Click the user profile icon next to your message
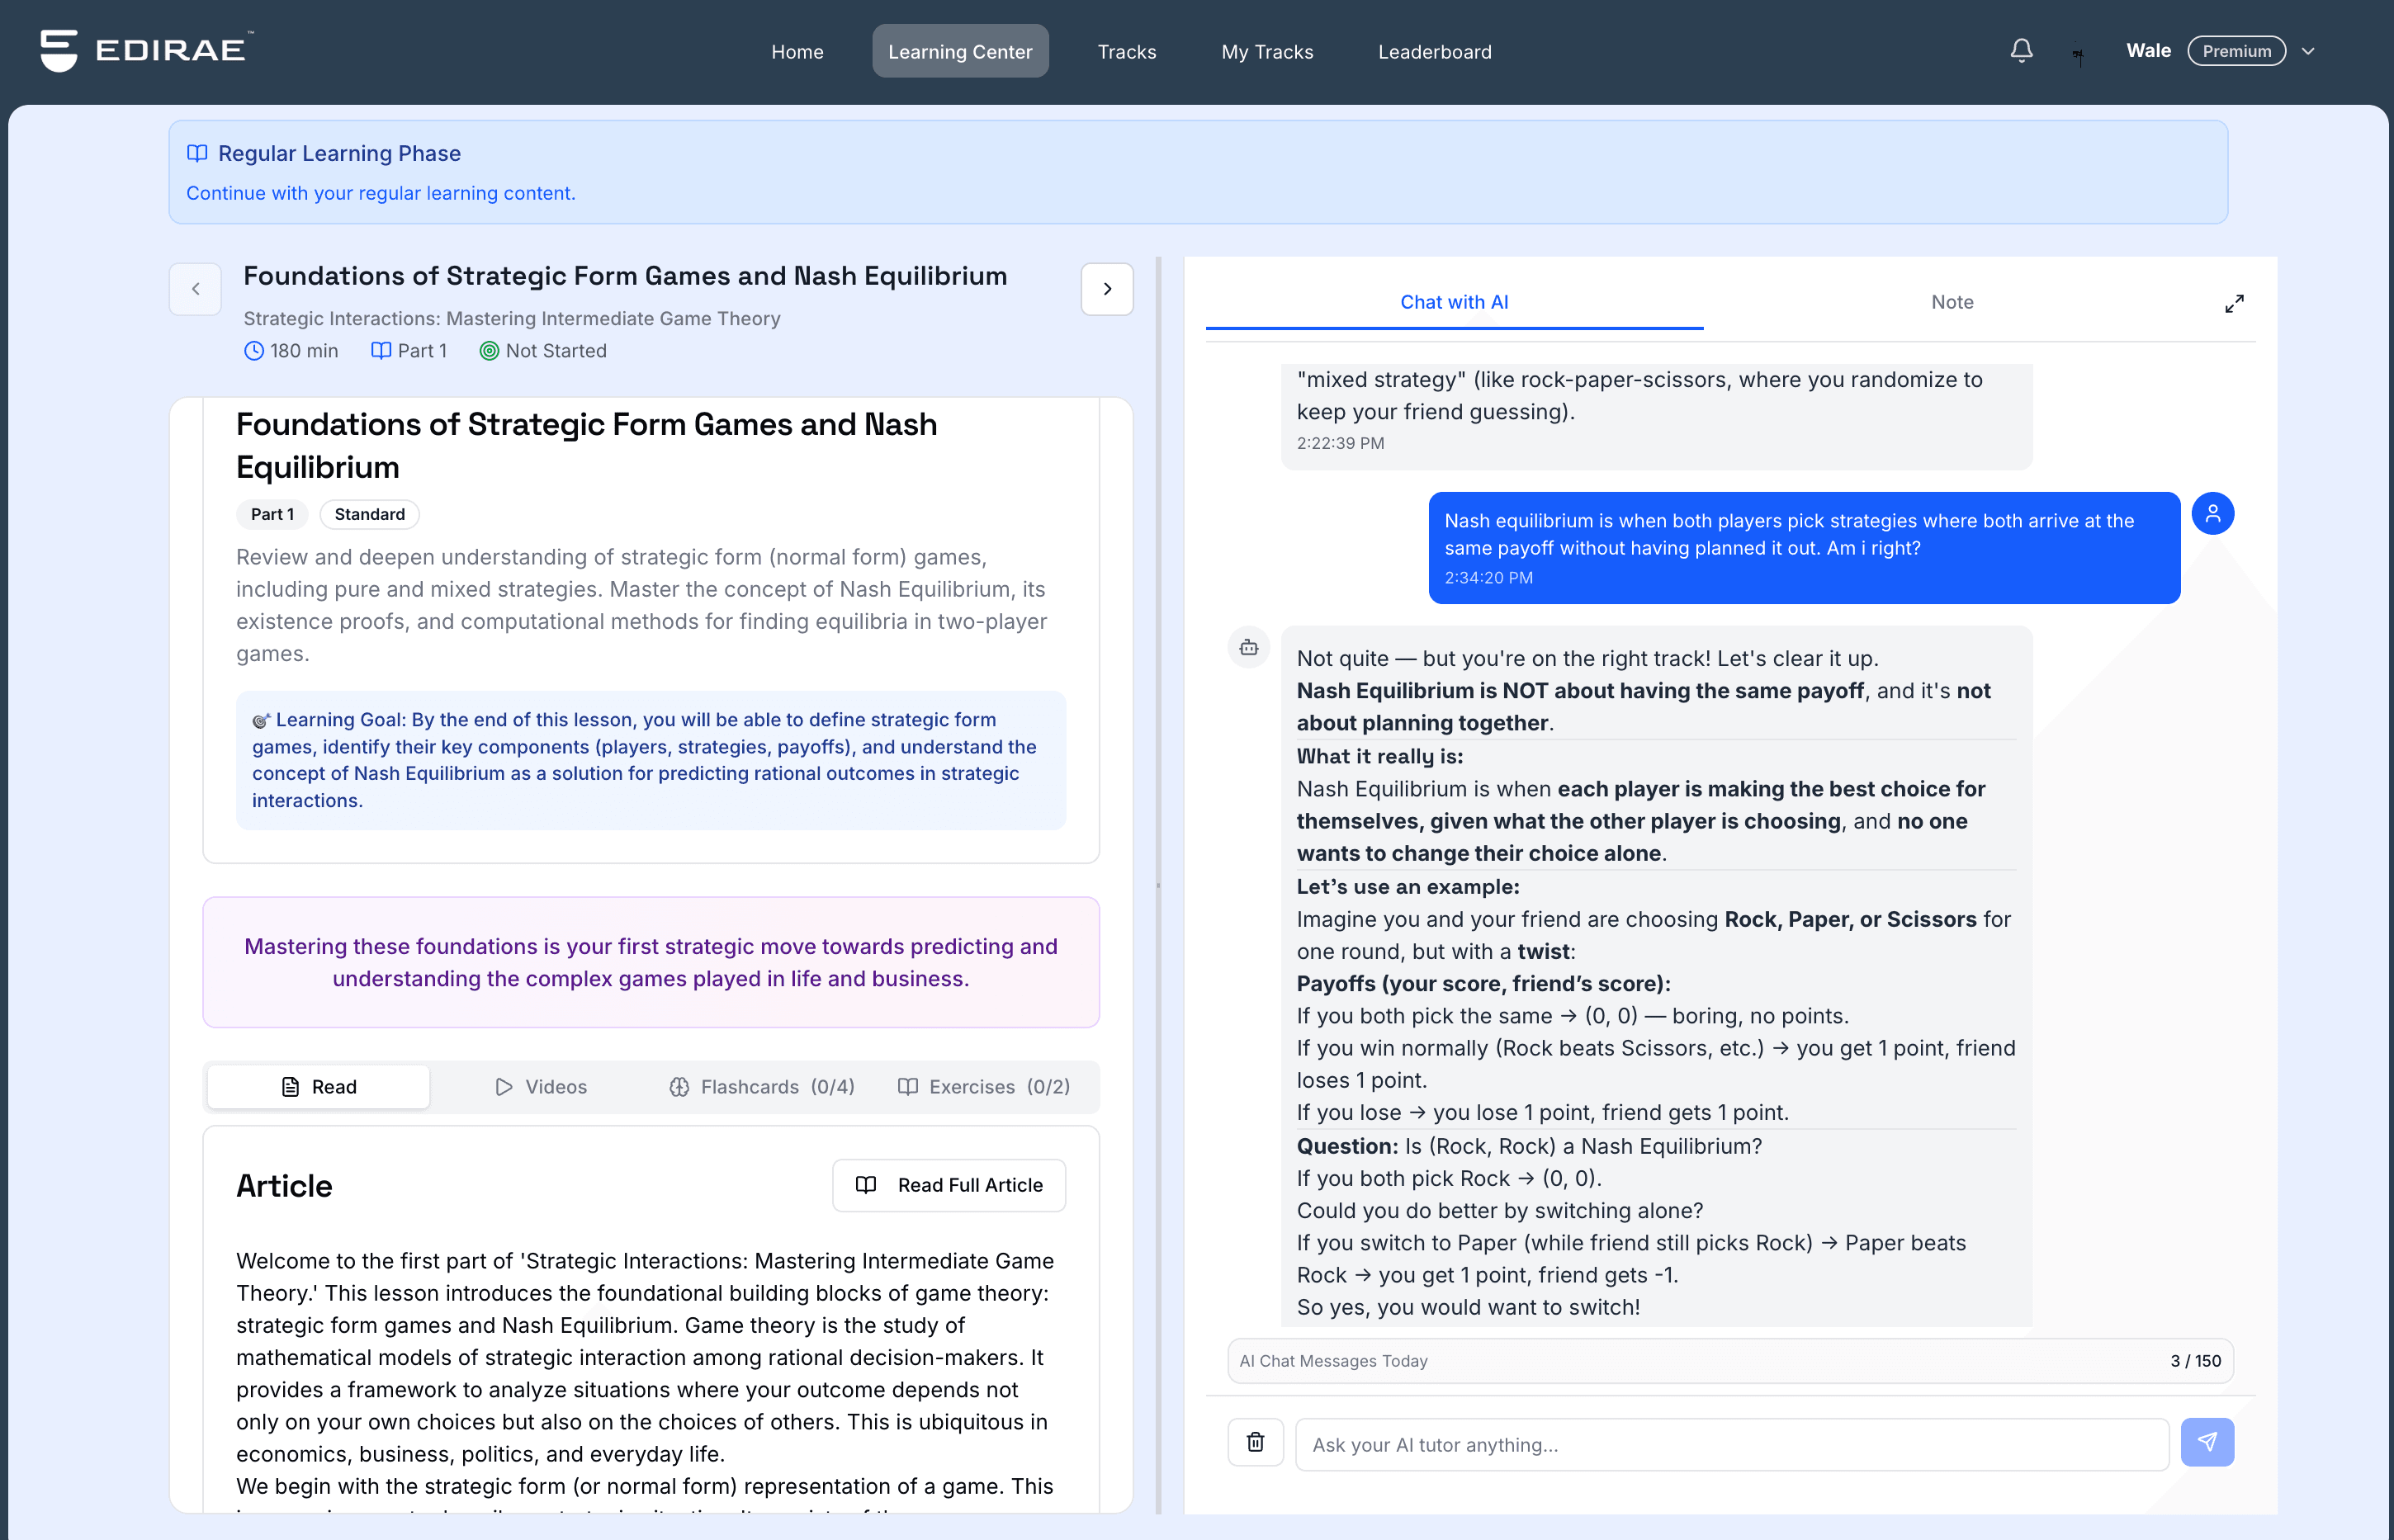Viewport: 2394px width, 1540px height. coord(2214,513)
